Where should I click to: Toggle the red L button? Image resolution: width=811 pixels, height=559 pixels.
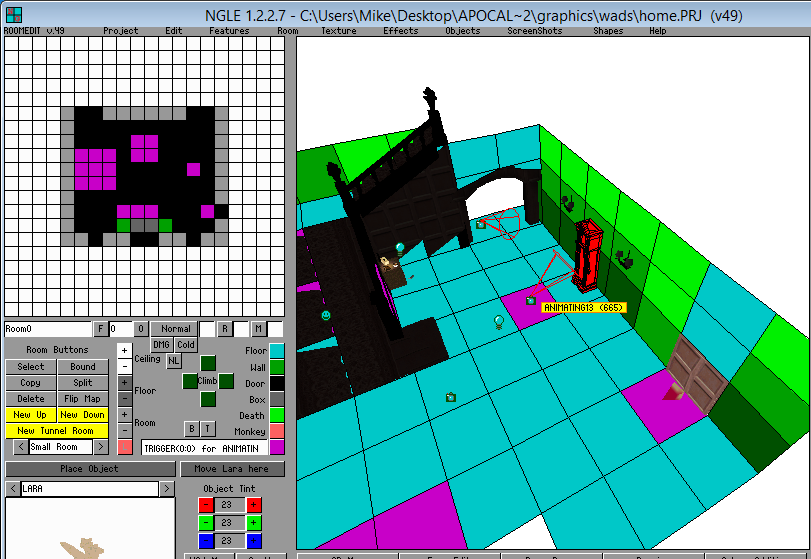click(125, 447)
